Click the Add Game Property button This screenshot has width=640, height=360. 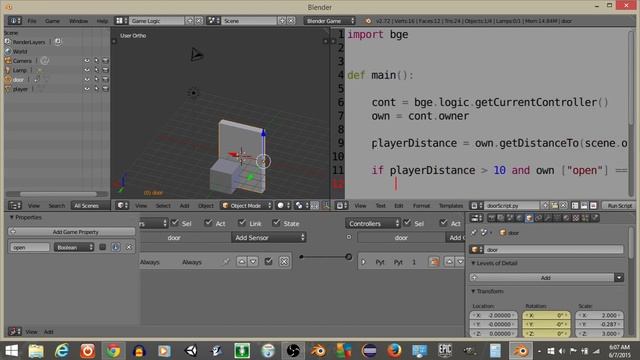click(71, 232)
